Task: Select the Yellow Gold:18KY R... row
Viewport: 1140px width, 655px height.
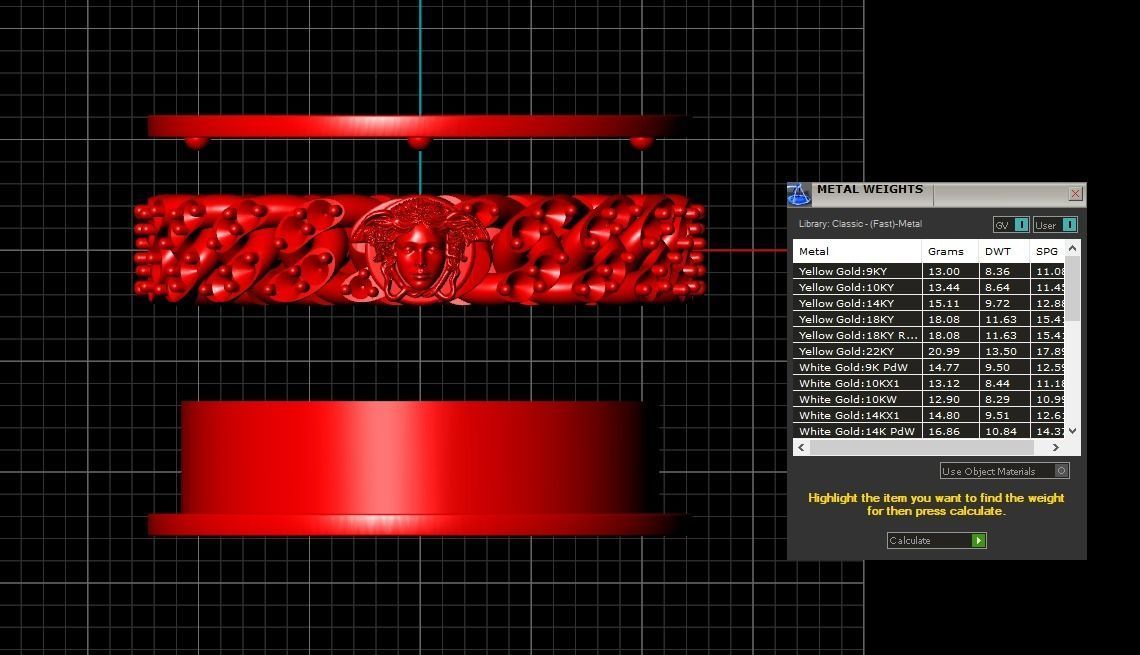Action: click(x=928, y=335)
